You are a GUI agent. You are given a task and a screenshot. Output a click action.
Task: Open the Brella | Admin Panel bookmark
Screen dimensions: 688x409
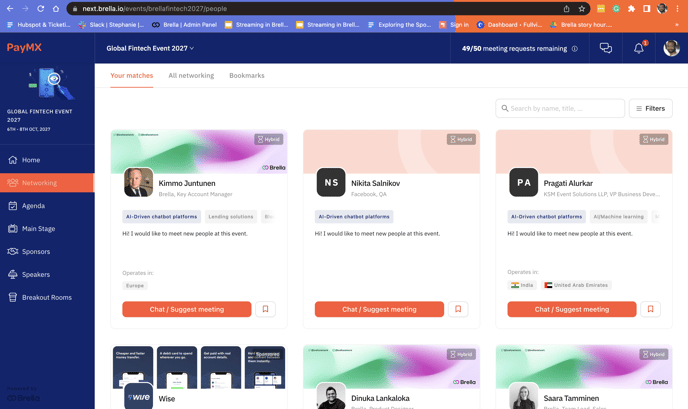click(185, 25)
